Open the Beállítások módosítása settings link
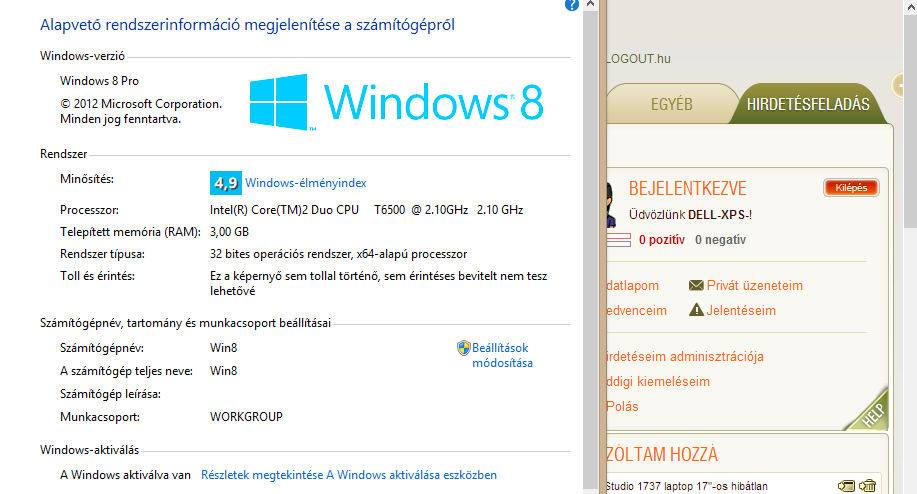 tap(502, 355)
